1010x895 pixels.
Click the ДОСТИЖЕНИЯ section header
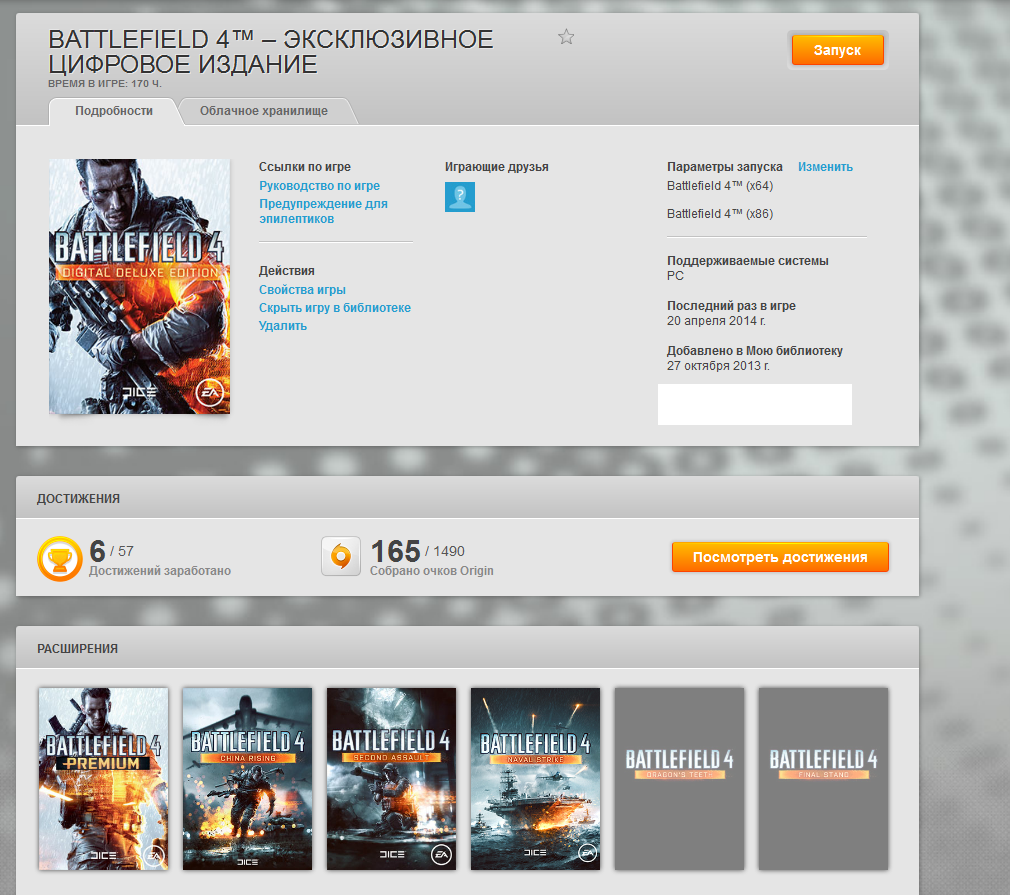pos(78,499)
